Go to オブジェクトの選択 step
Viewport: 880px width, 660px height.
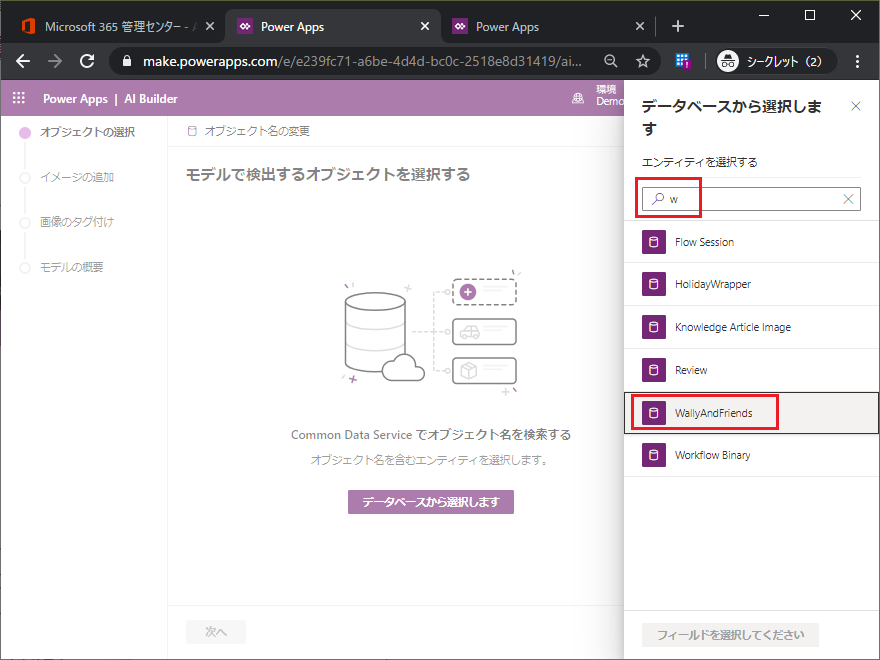(86, 132)
